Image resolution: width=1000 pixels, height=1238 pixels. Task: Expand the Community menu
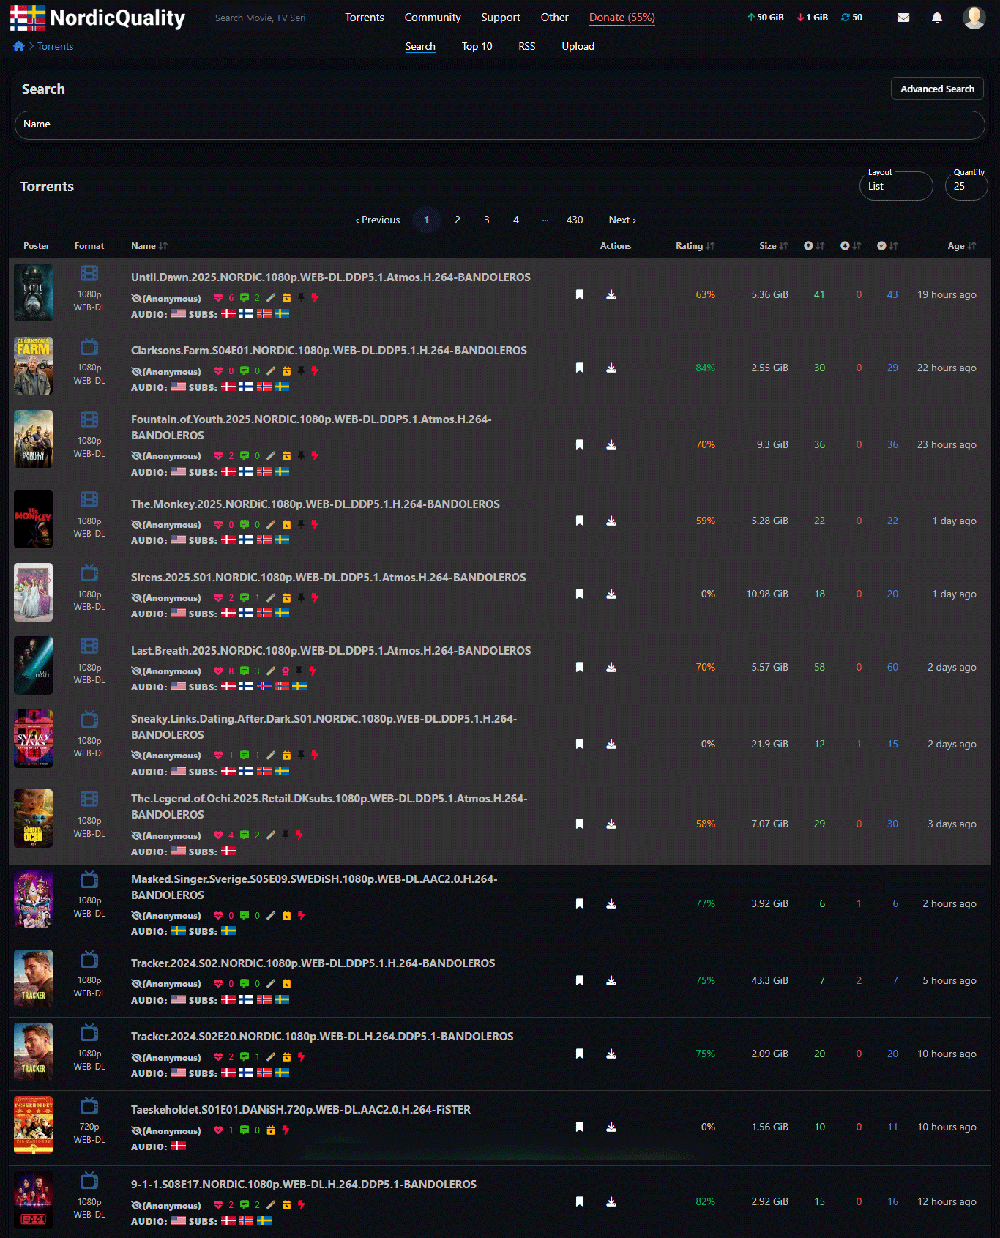[x=432, y=17]
